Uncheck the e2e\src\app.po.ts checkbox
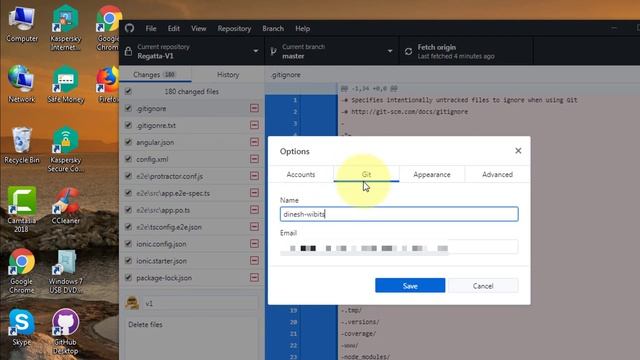The height and width of the screenshot is (360, 640). tap(128, 210)
